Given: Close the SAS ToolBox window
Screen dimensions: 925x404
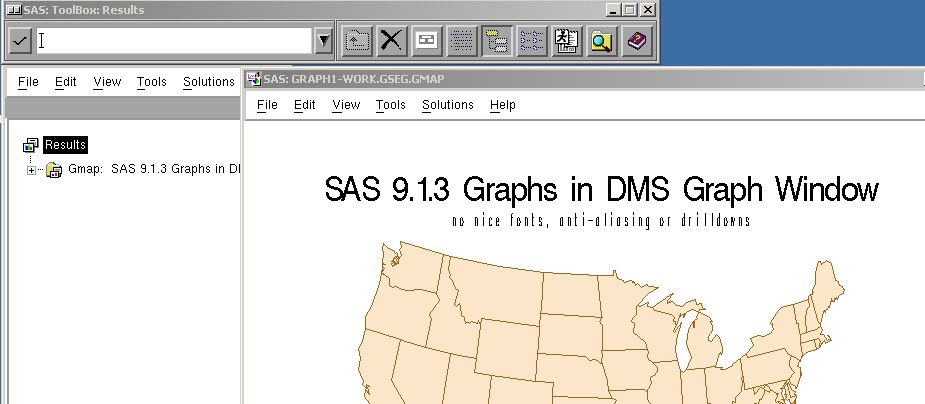Looking at the screenshot, I should 647,10.
